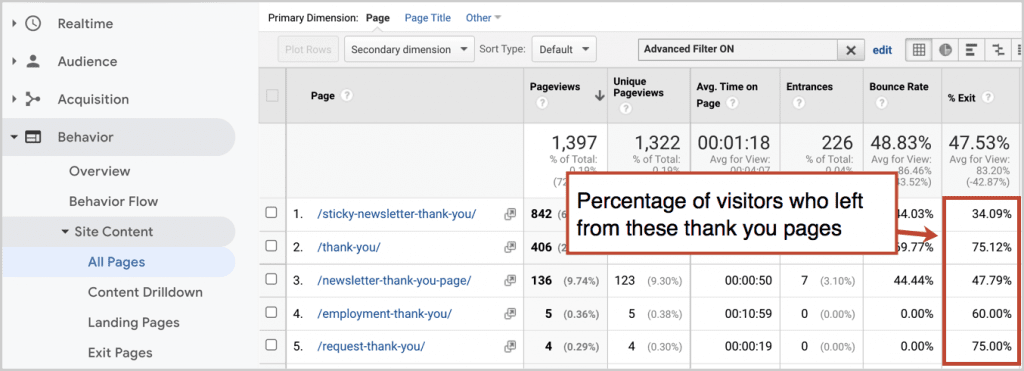Open Content Drilldown report
Image resolution: width=1024 pixels, height=371 pixels.
(x=145, y=292)
